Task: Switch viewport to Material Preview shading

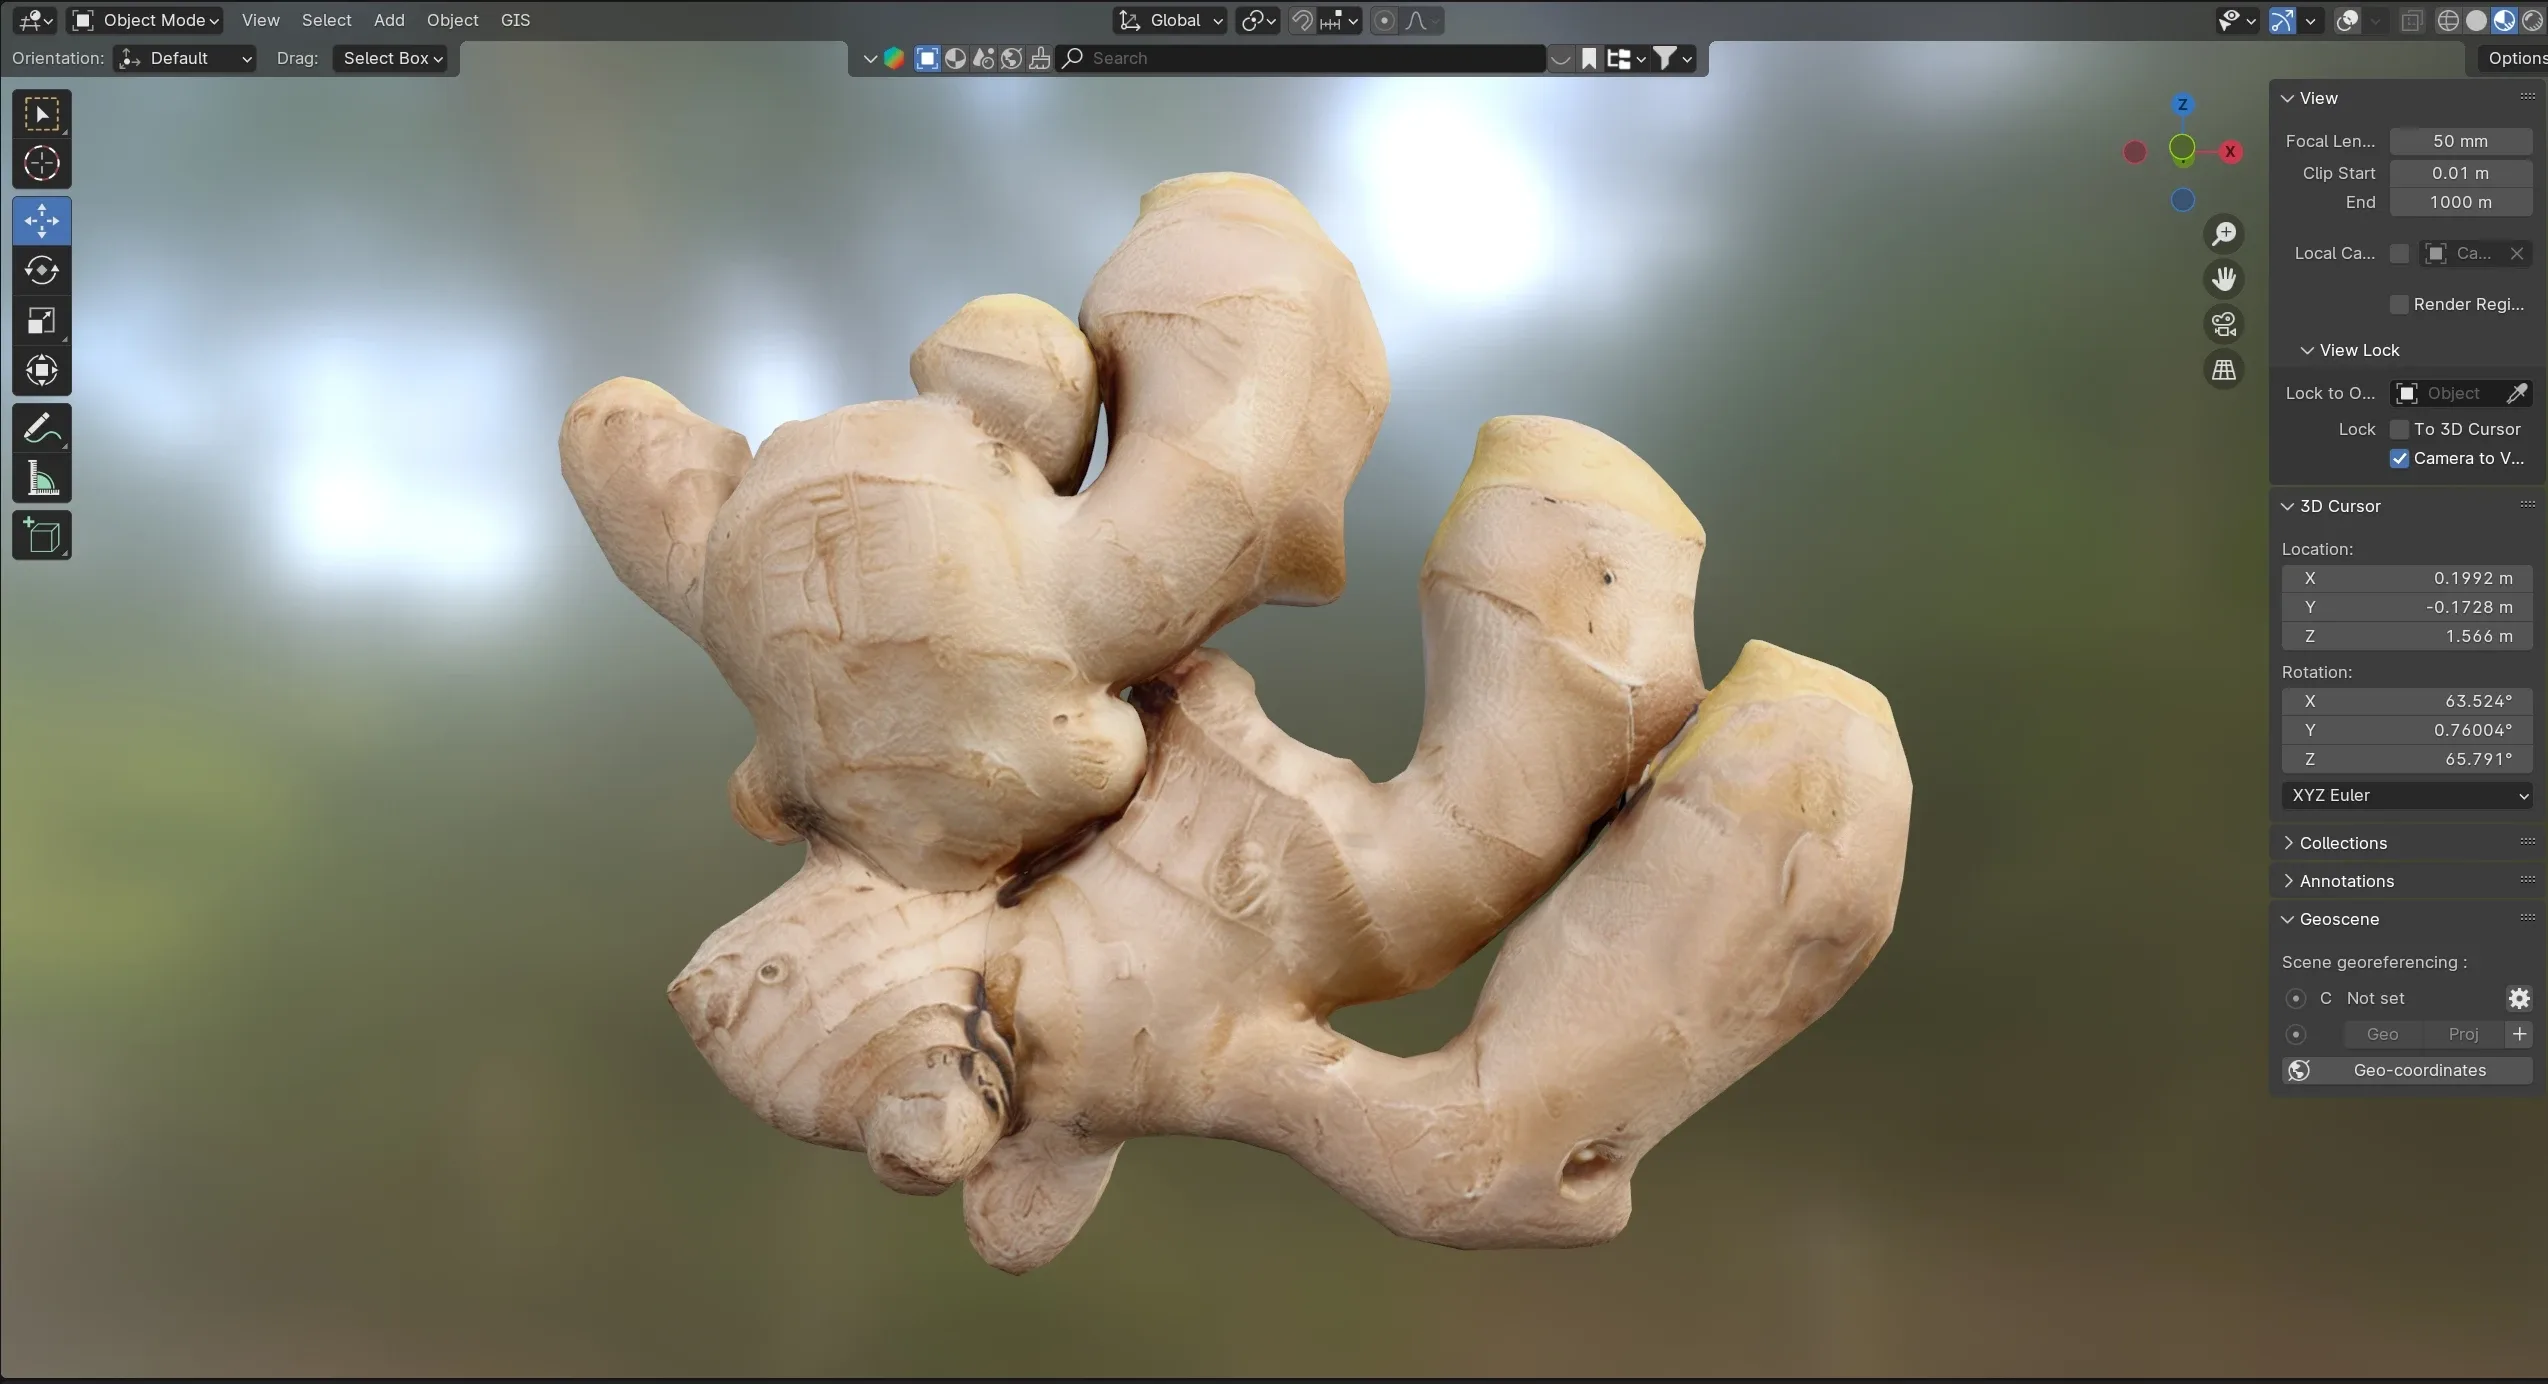Action: 2504,20
